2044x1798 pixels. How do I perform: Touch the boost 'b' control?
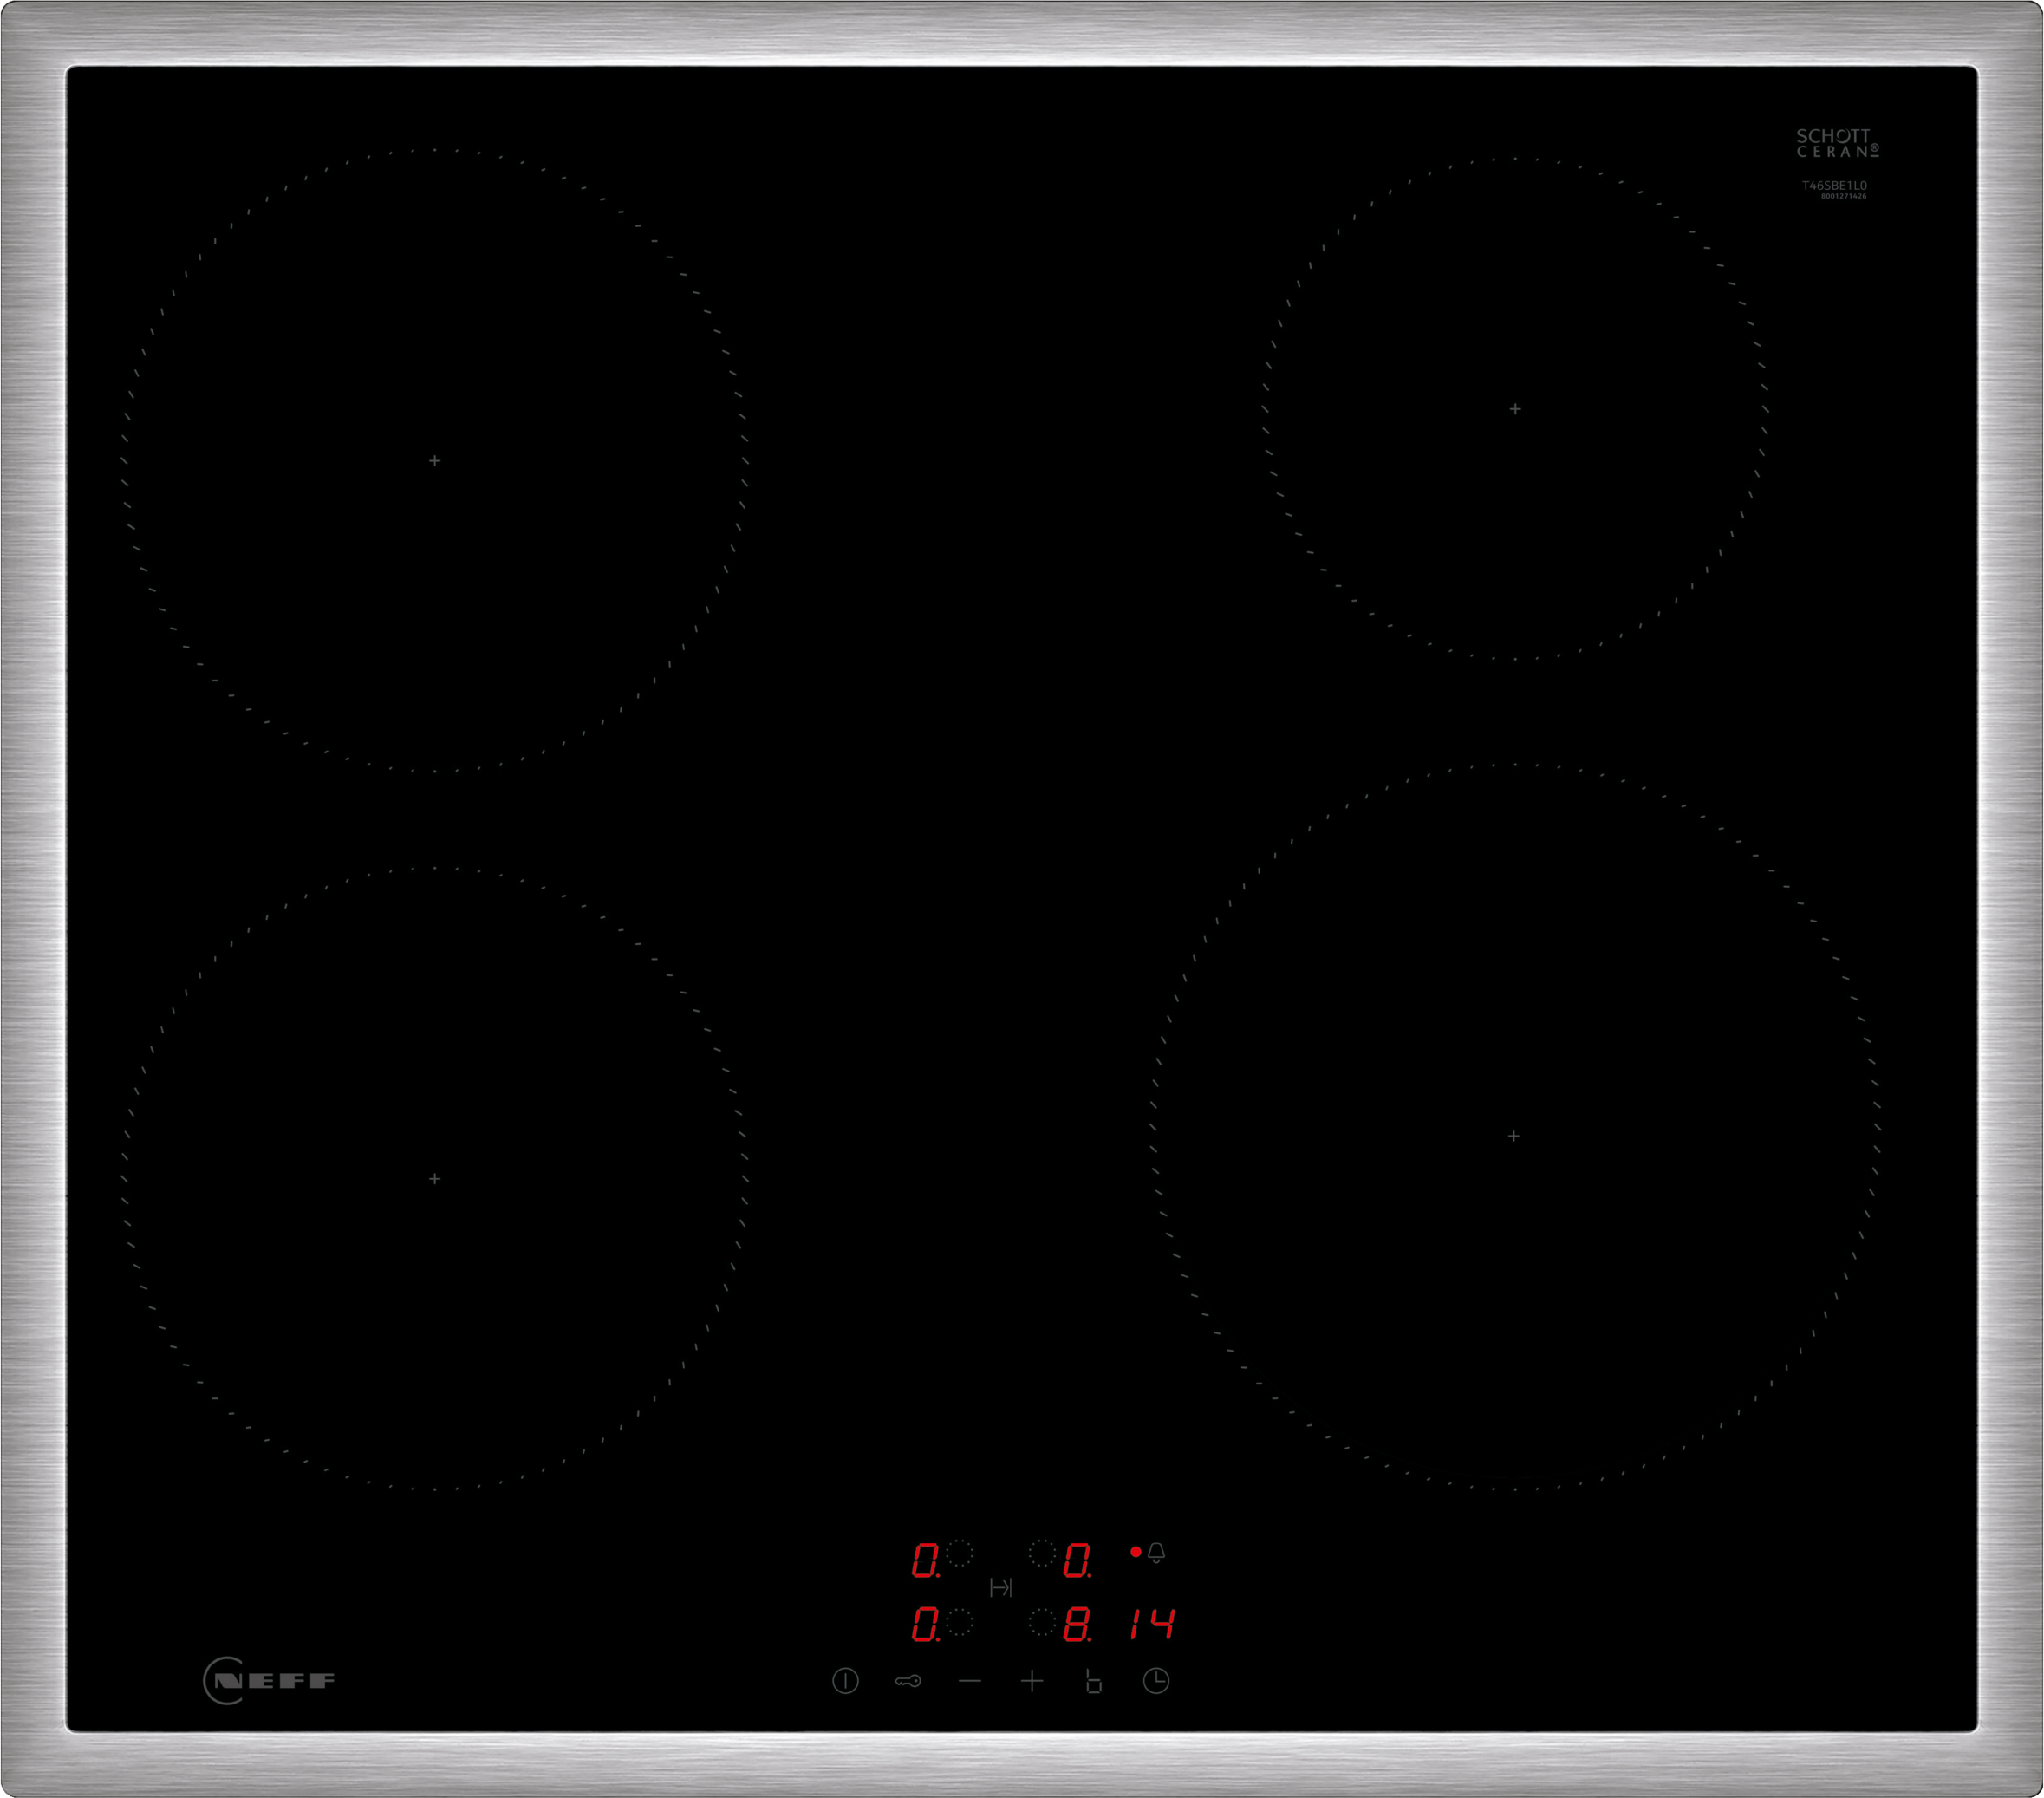tap(1093, 1681)
